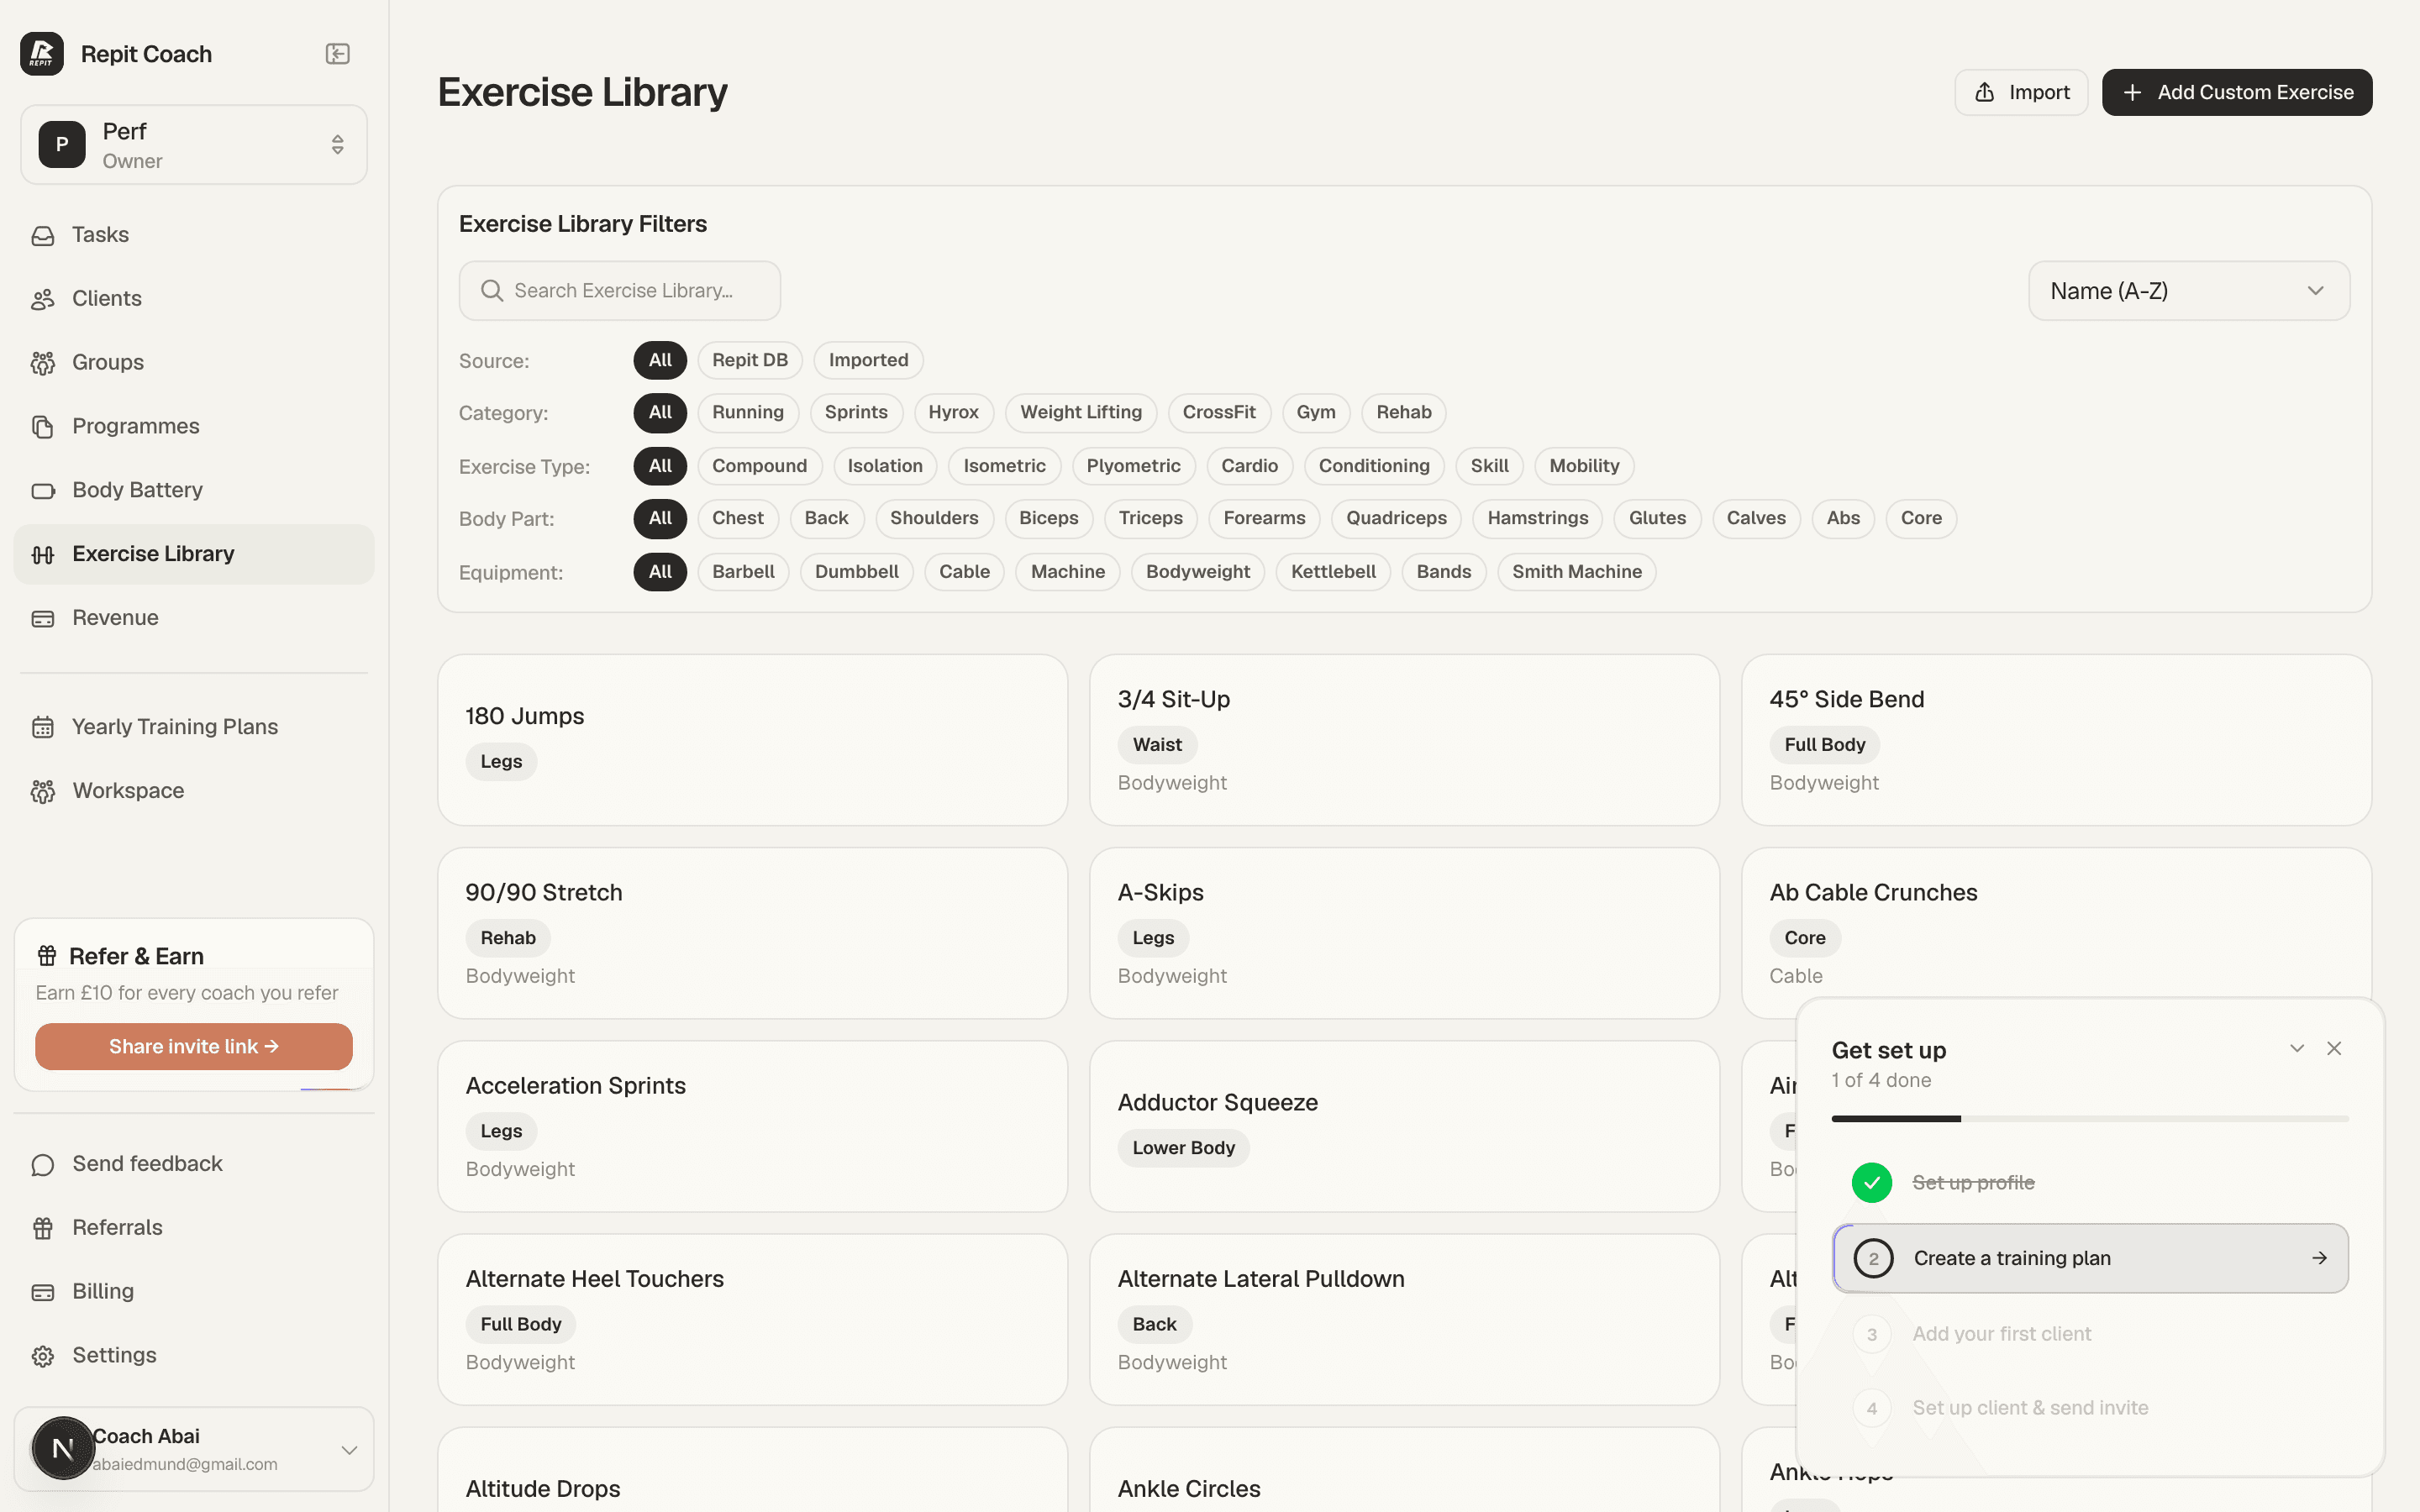Open the Adductor Squeeze card
Image resolution: width=2420 pixels, height=1512 pixels.
(x=1404, y=1126)
